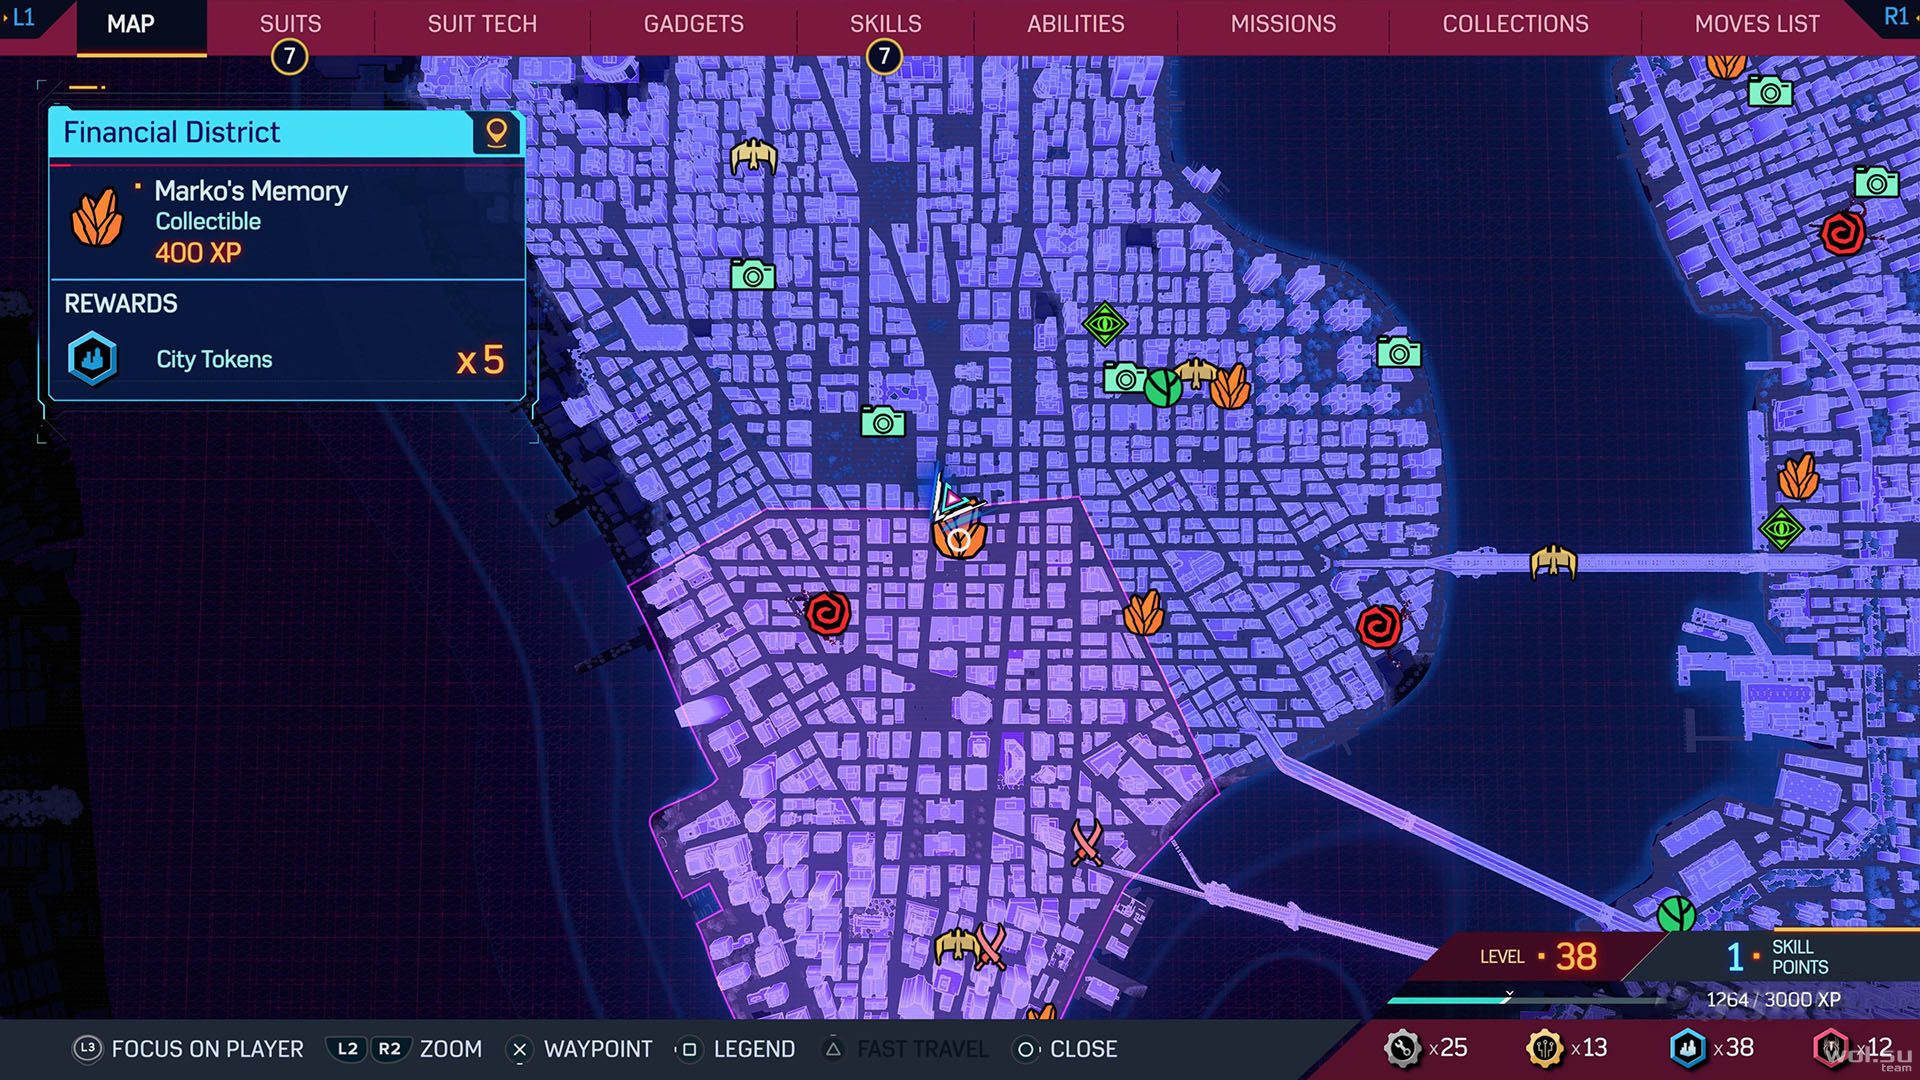Select the red spiral icon on the east waterfront

coord(1380,626)
